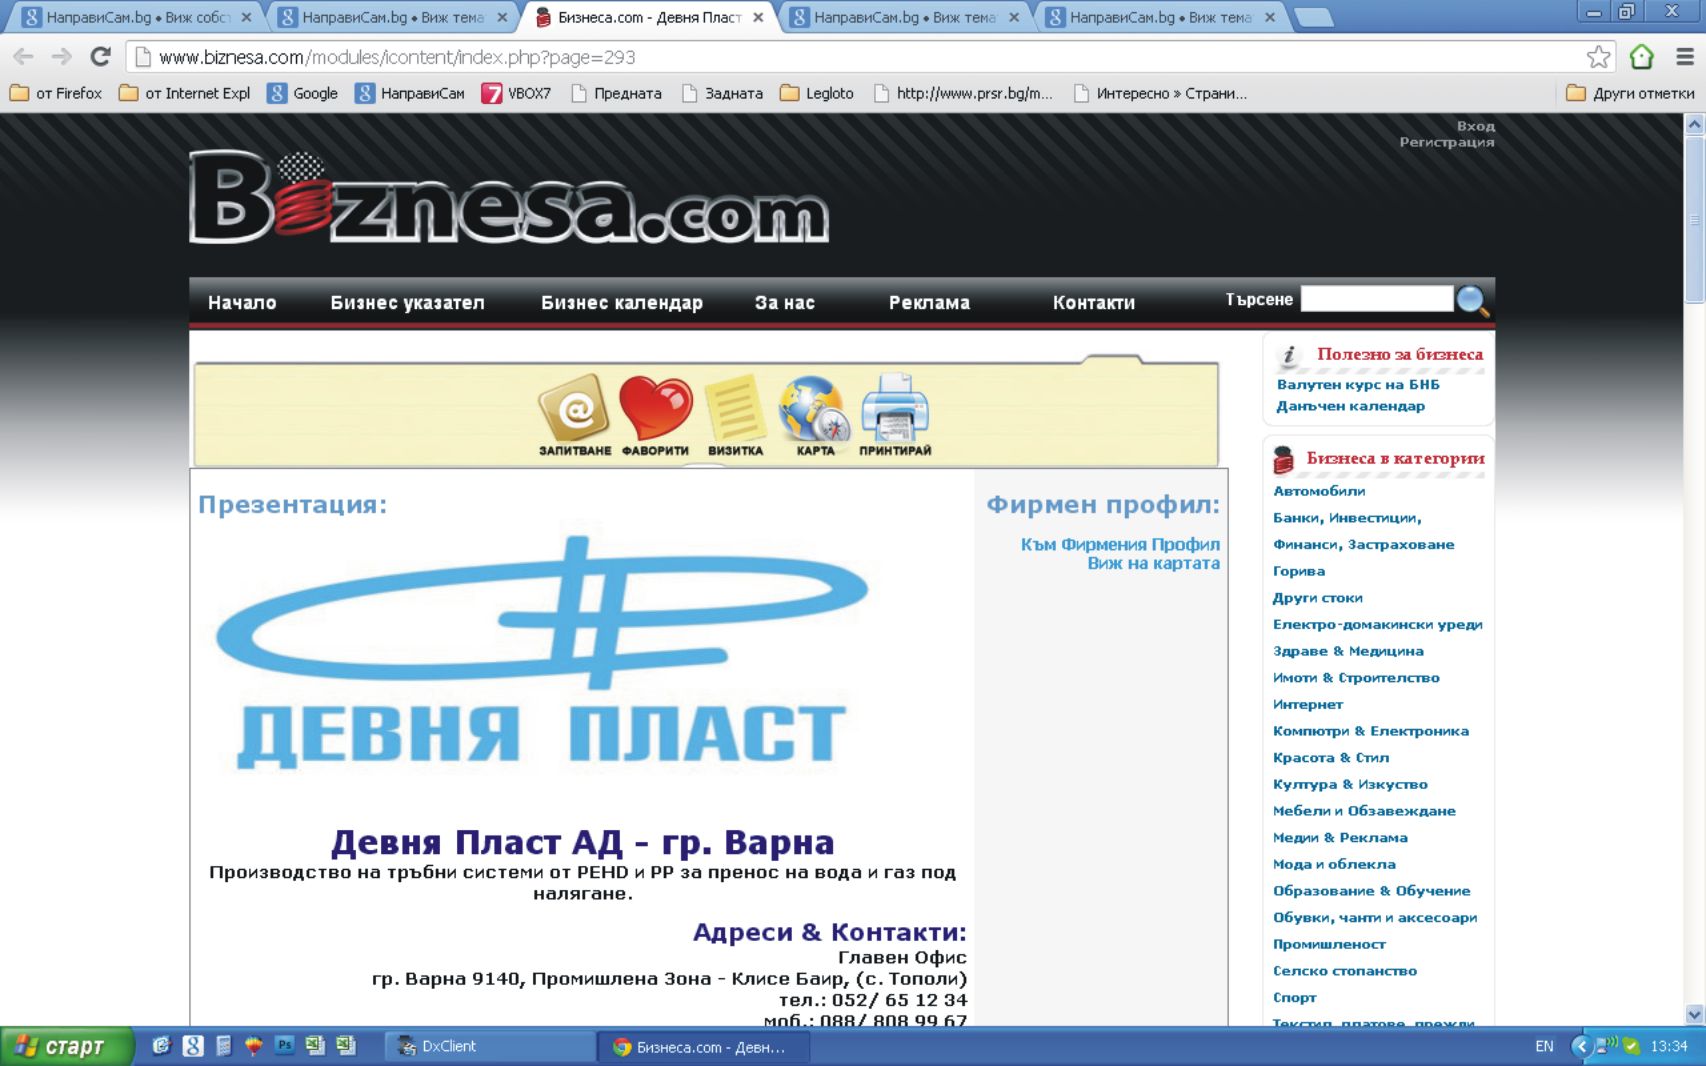The height and width of the screenshot is (1066, 1706).
Task: Open the Бизнес указател menu item
Action: pos(407,303)
